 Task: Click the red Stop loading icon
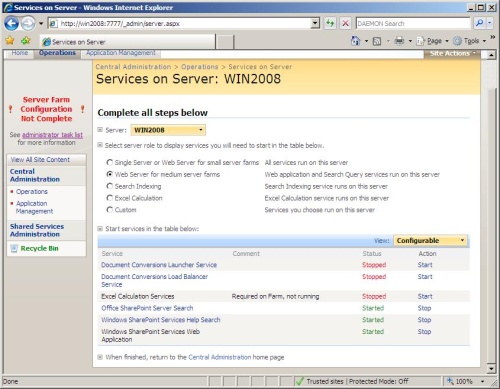pos(346,23)
